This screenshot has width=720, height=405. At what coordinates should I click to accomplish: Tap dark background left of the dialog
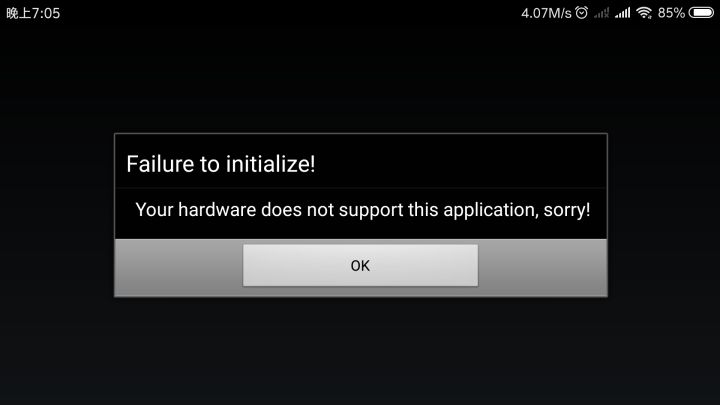(x=57, y=215)
